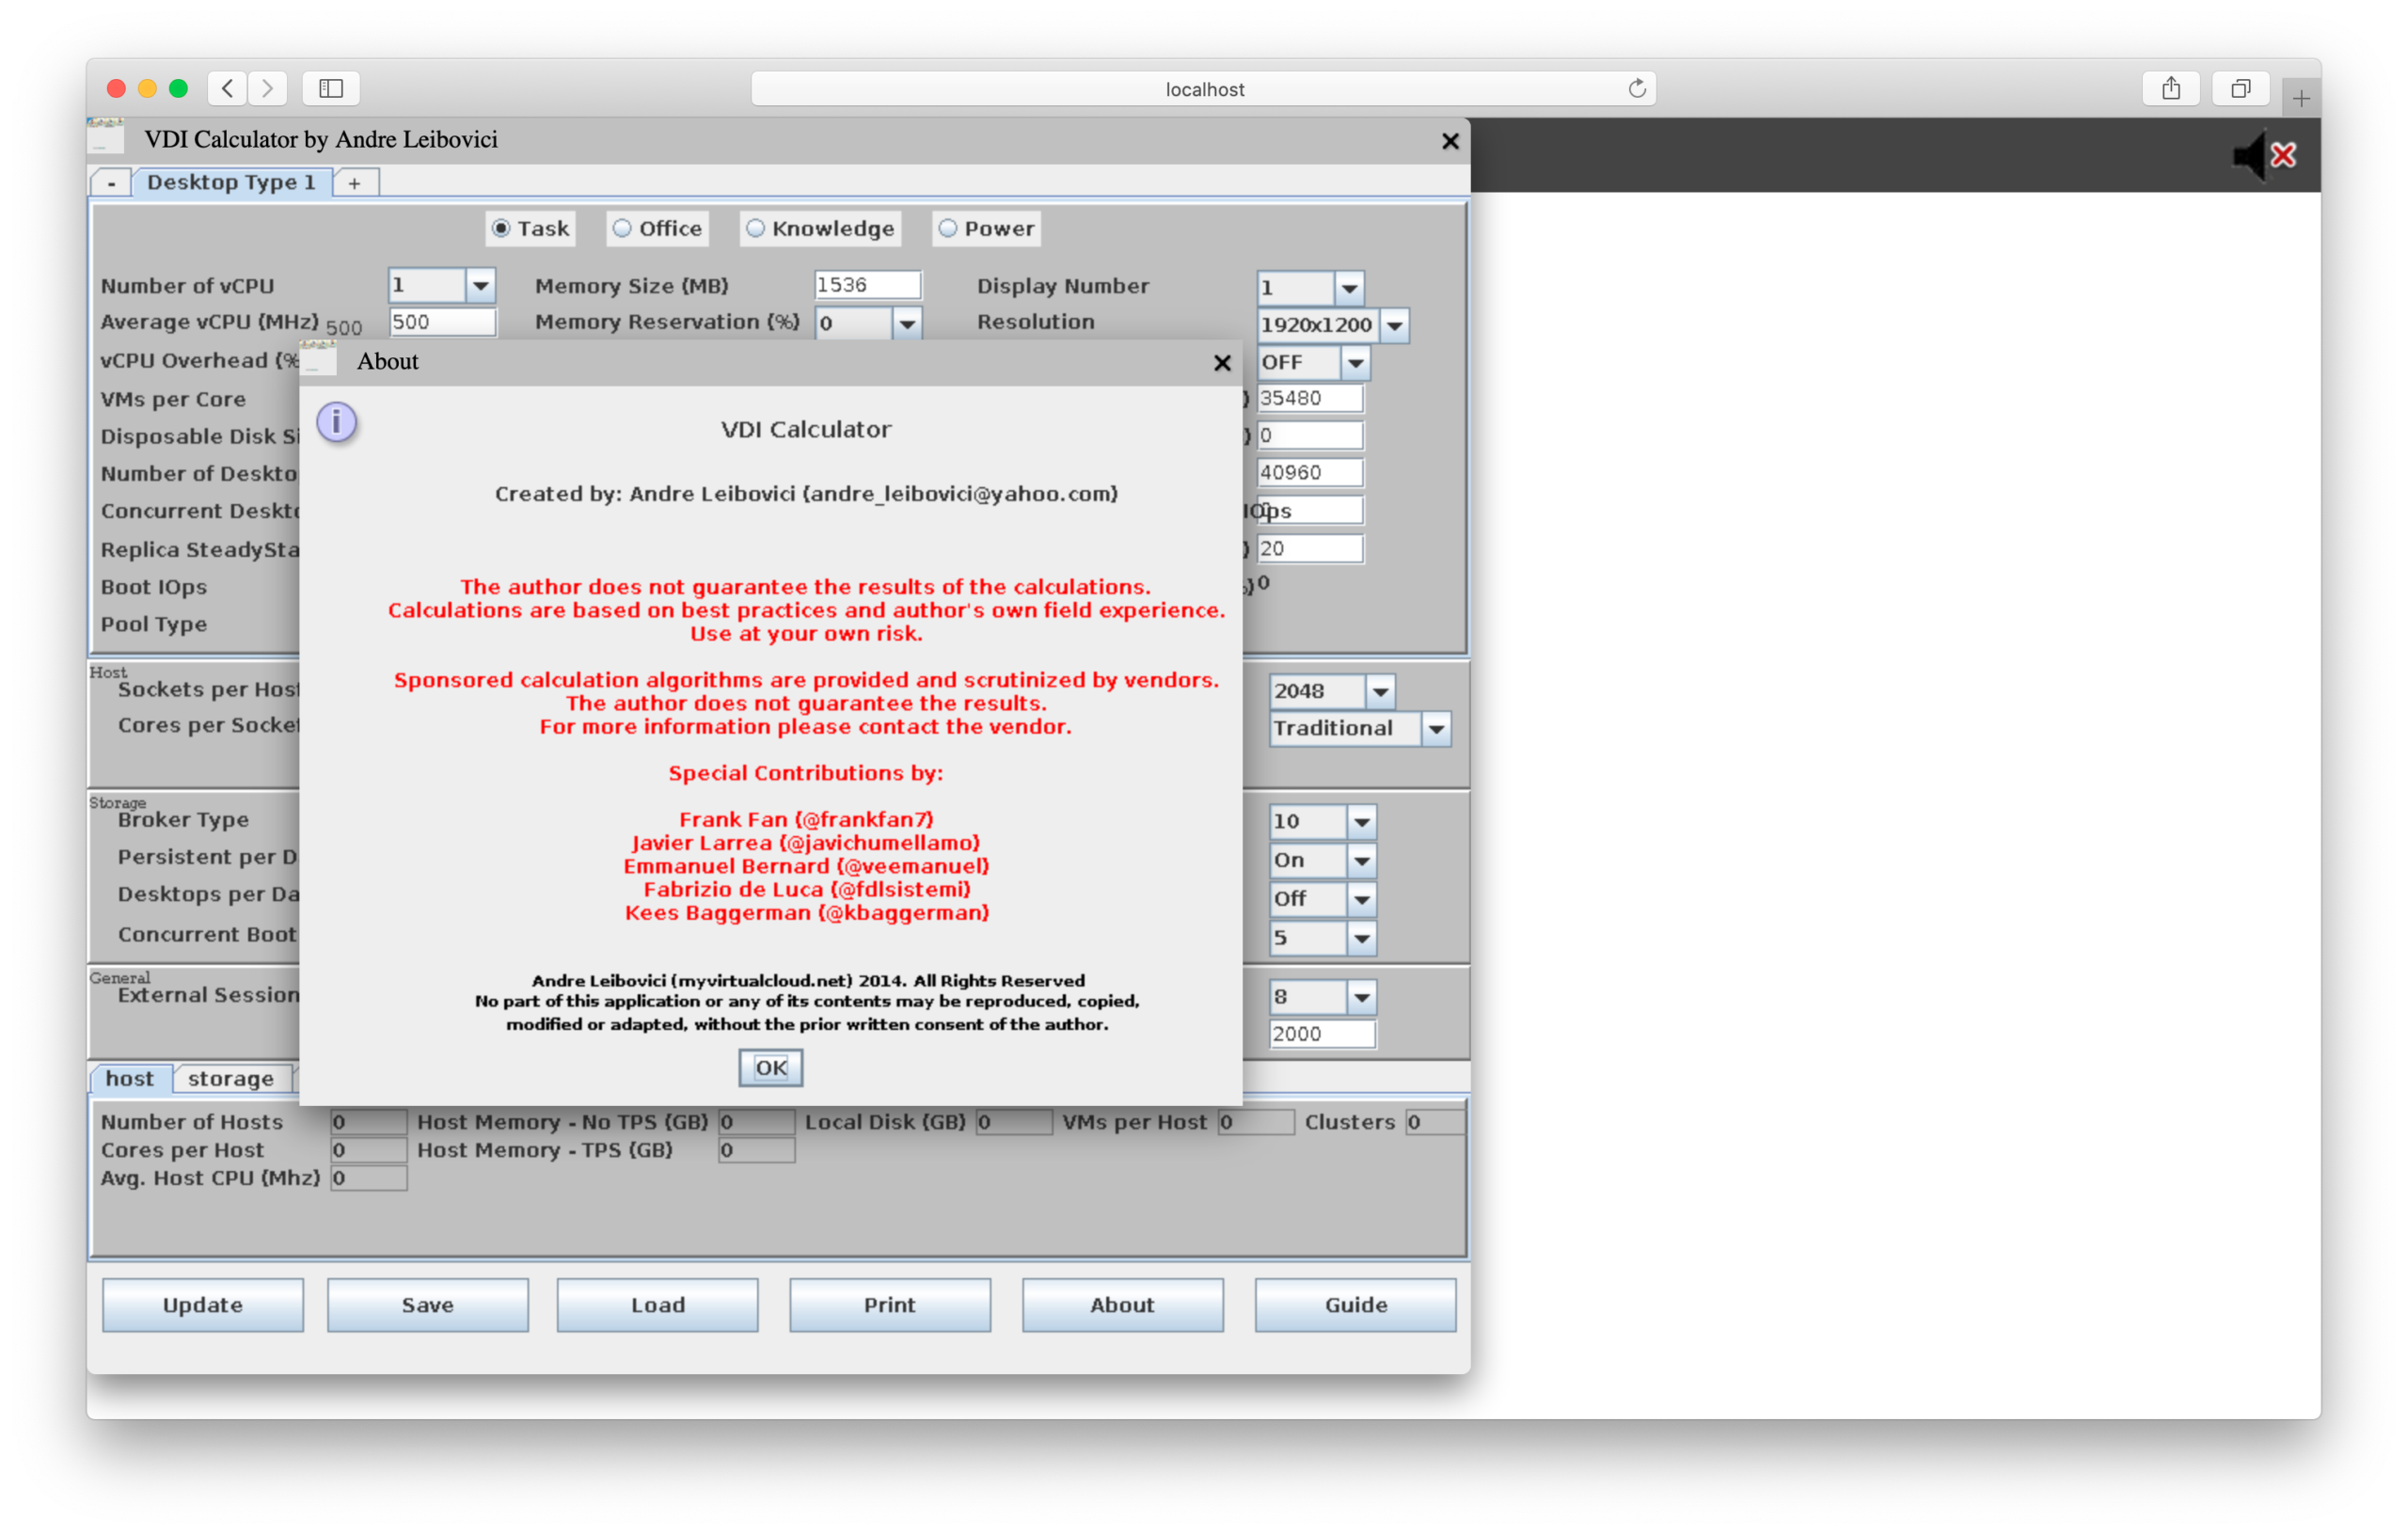Click the Print button
Viewport: 2408px width, 1534px height.
point(890,1305)
